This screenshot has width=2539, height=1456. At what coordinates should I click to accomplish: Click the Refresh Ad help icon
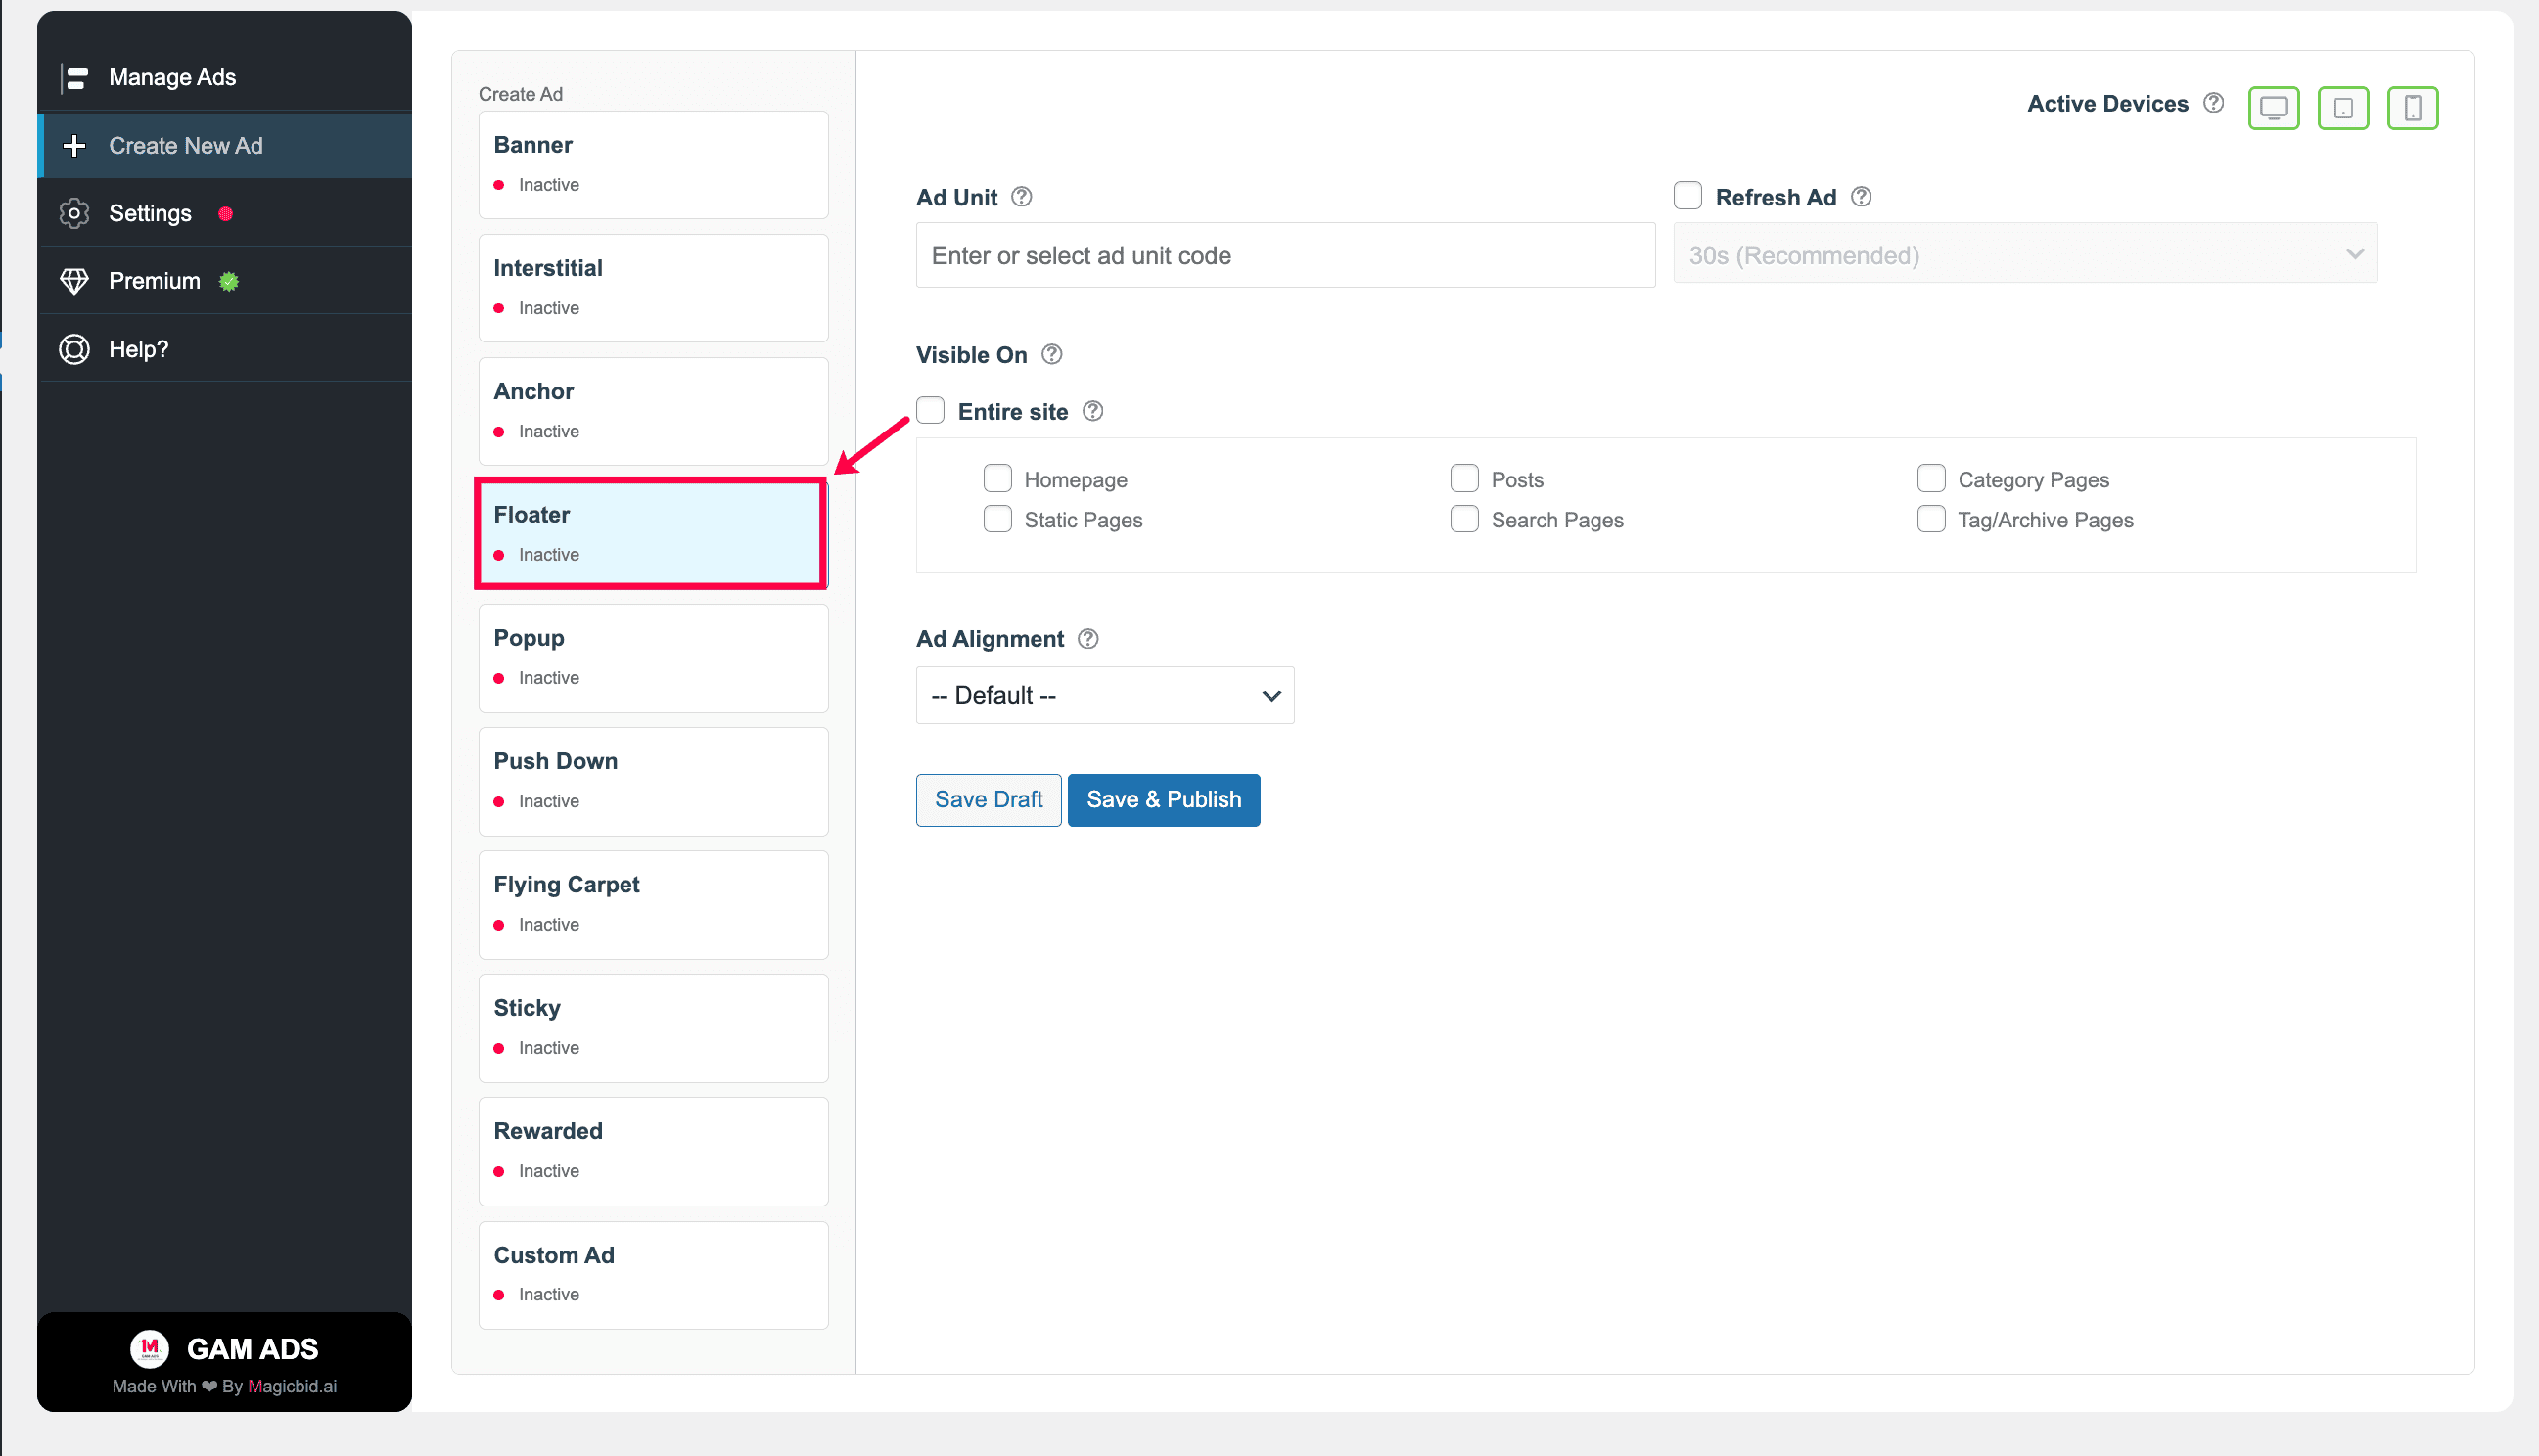tap(1860, 197)
